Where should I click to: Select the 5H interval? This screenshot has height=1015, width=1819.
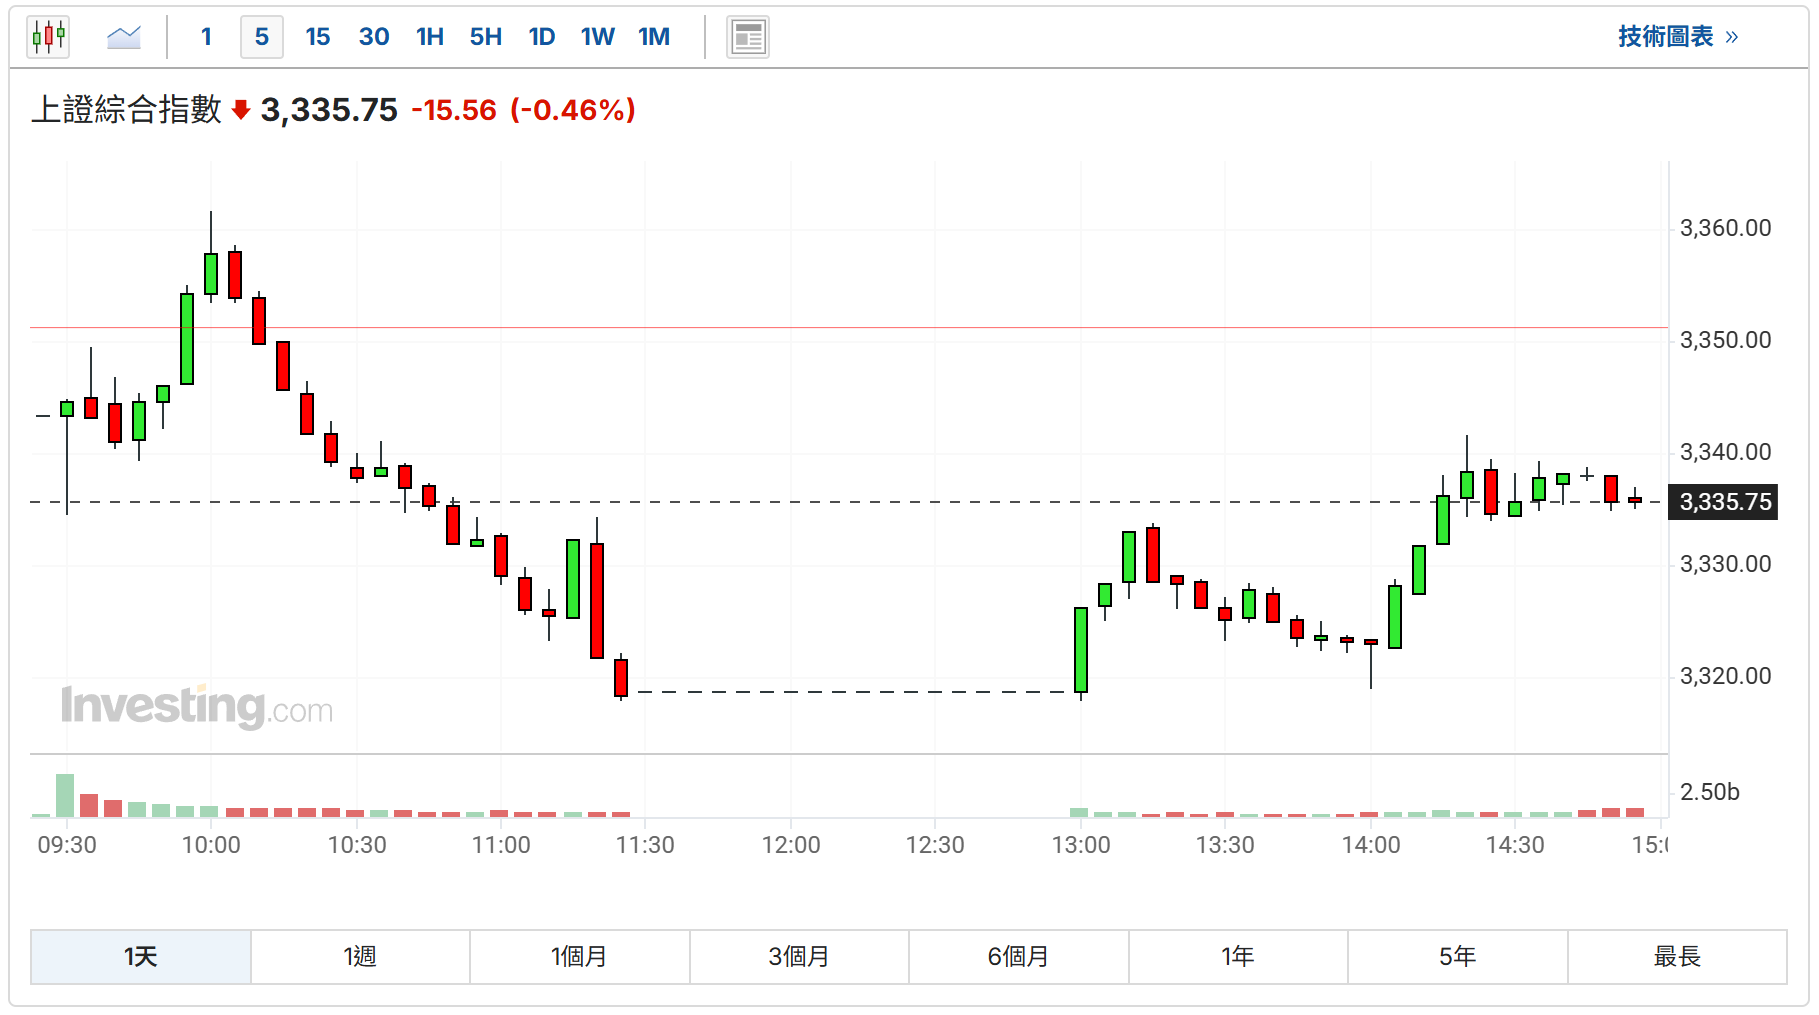486,37
